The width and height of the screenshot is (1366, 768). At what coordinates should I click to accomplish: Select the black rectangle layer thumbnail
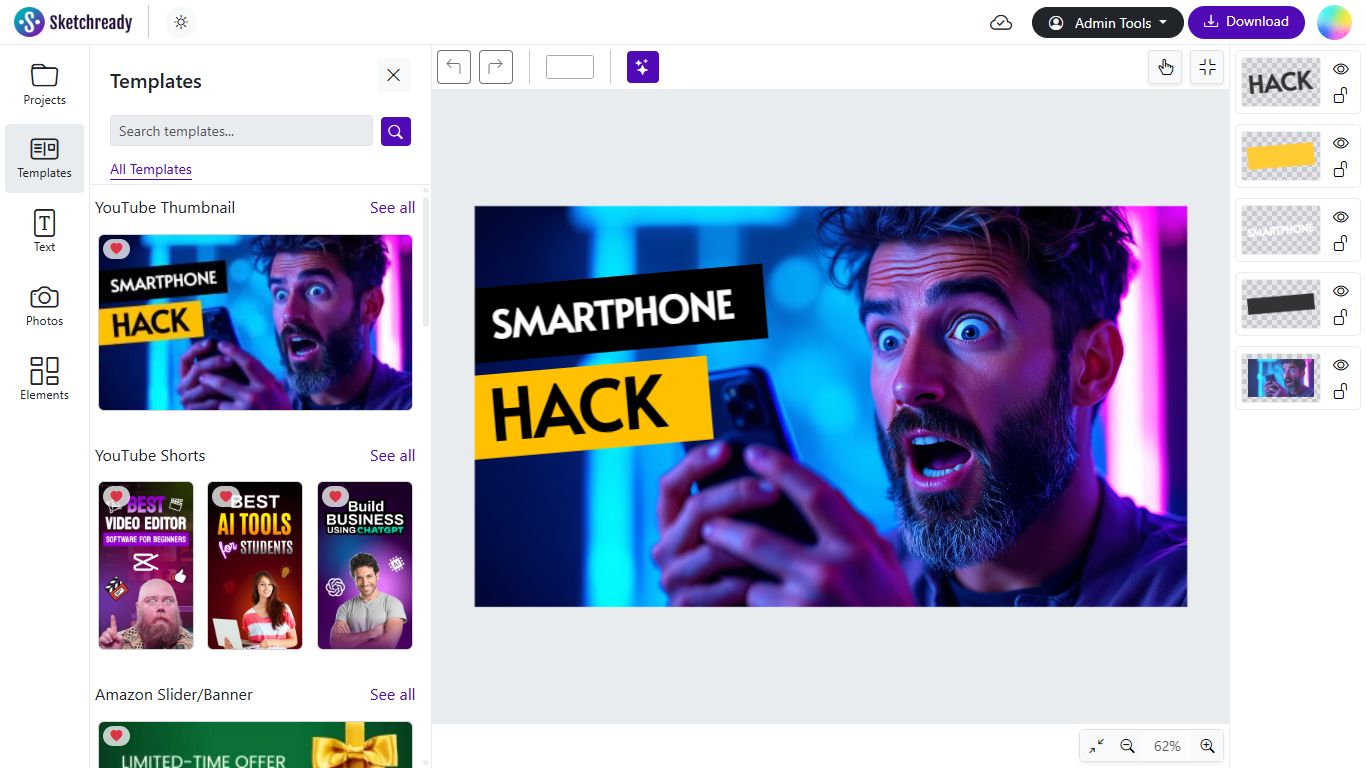1281,304
